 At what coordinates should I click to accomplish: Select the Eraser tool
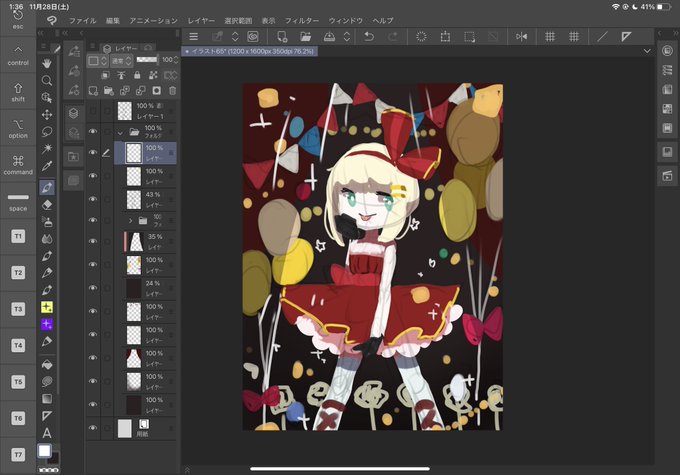[47, 205]
